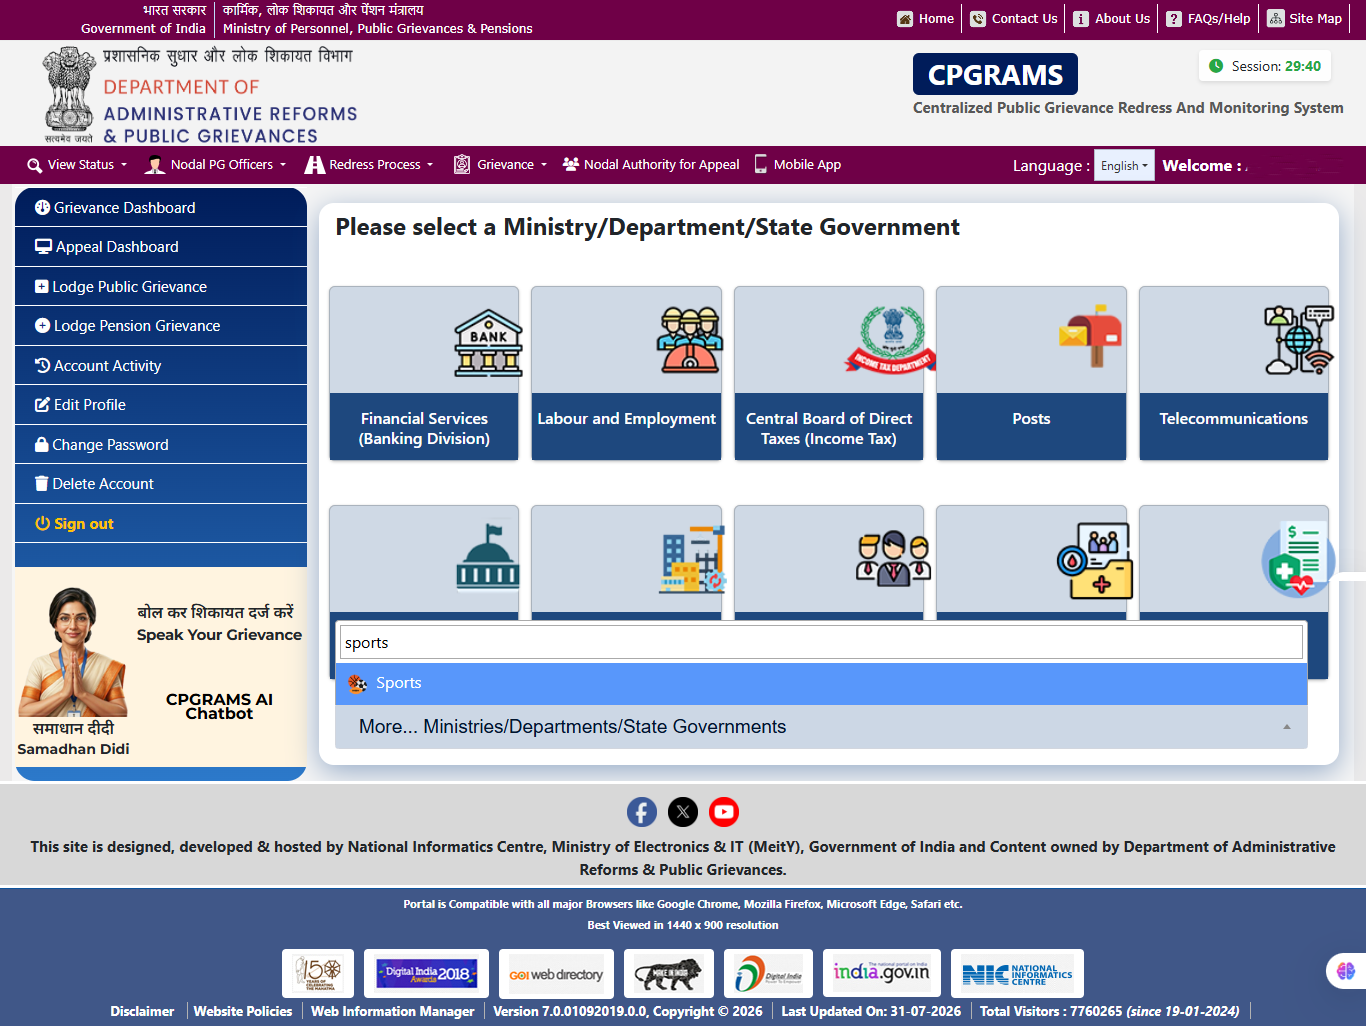
Task: Select Lodge Pension Grievance
Action: point(161,326)
